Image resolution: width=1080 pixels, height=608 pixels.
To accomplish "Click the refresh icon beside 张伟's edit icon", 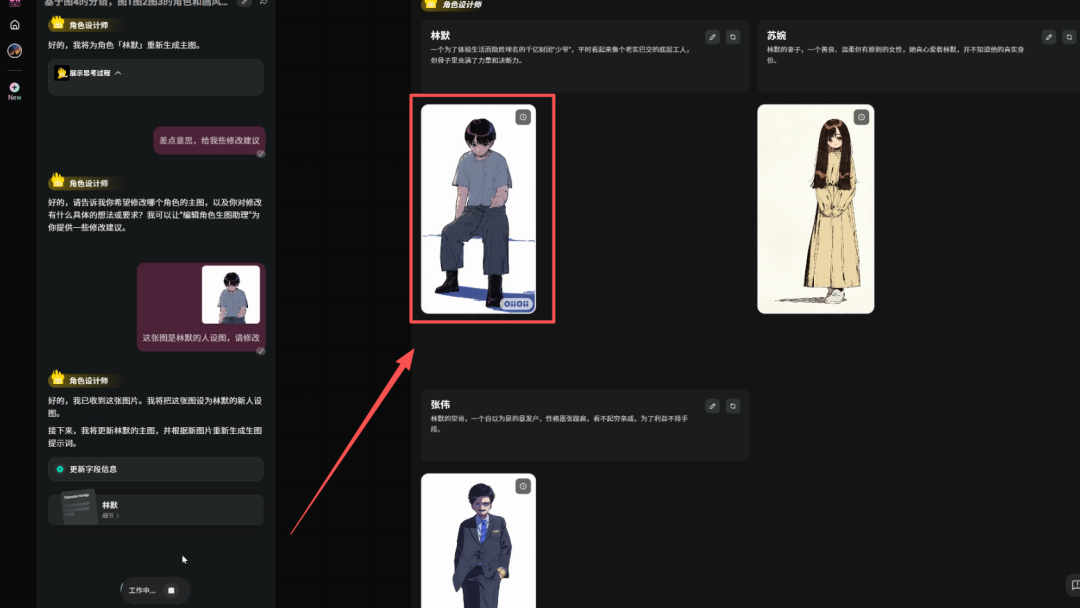I will (733, 405).
